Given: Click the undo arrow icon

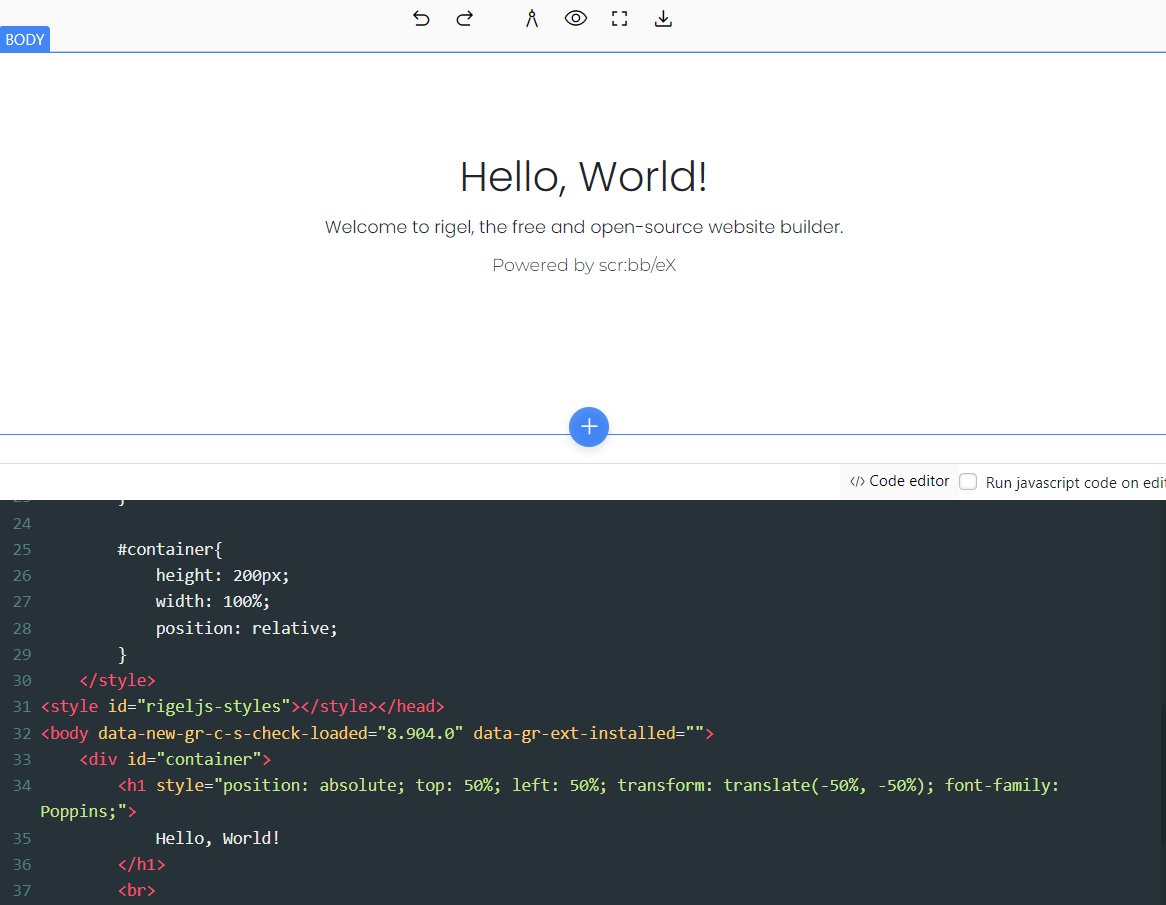Looking at the screenshot, I should (421, 19).
